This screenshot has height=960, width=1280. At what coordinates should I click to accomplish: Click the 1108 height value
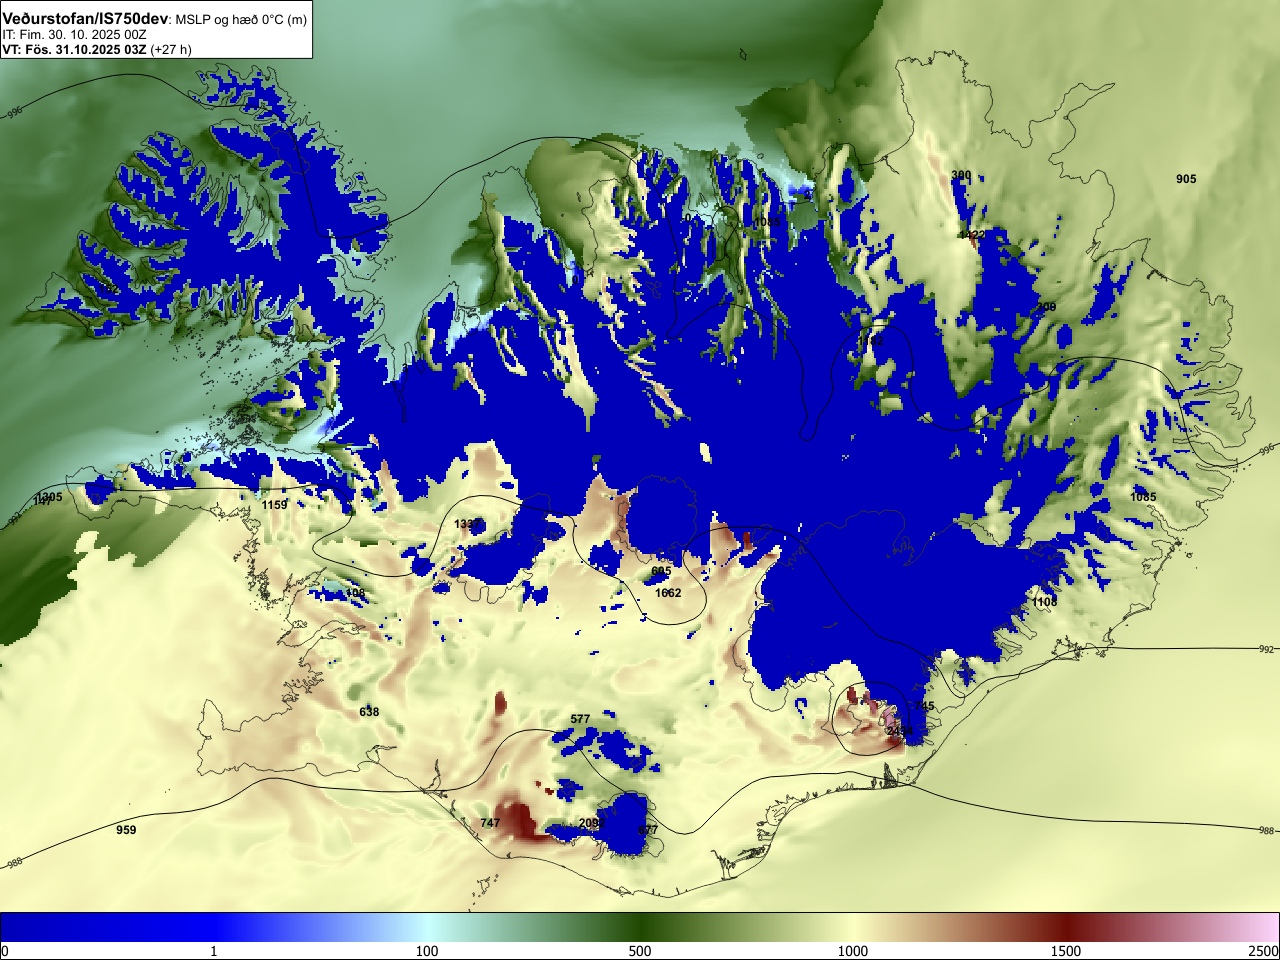(x=1044, y=602)
